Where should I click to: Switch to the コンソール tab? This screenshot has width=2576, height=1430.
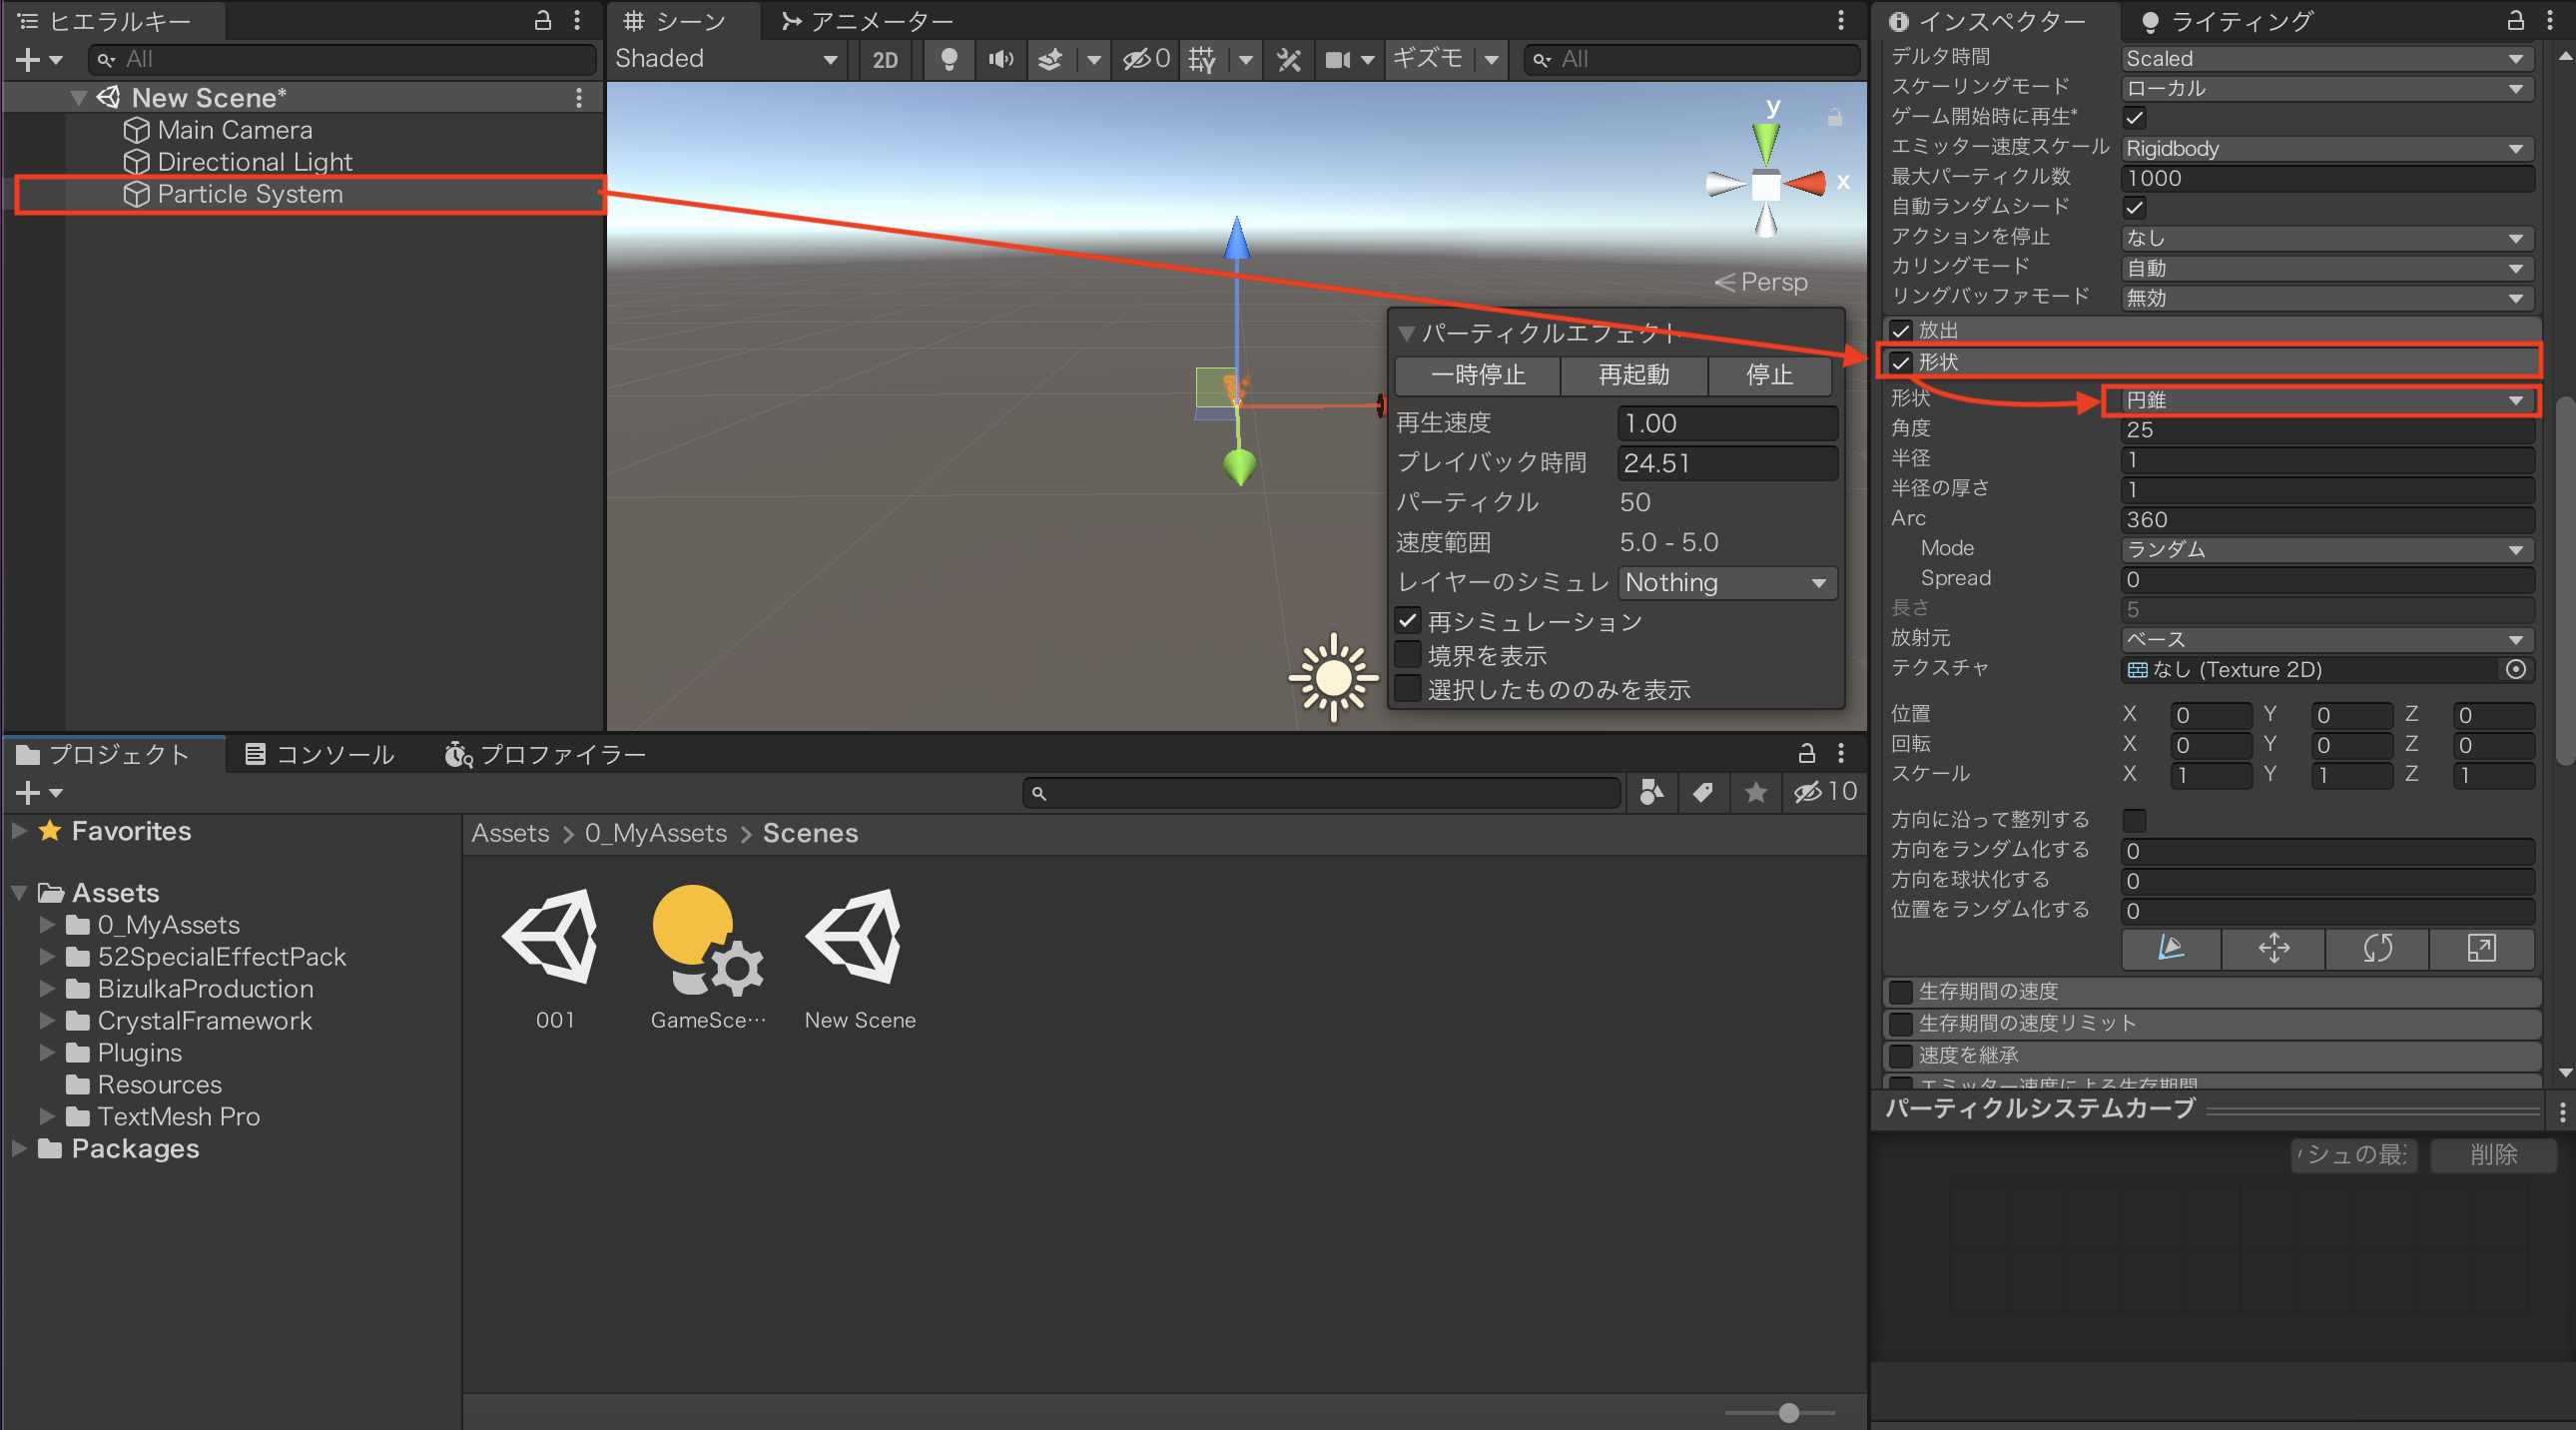(320, 755)
